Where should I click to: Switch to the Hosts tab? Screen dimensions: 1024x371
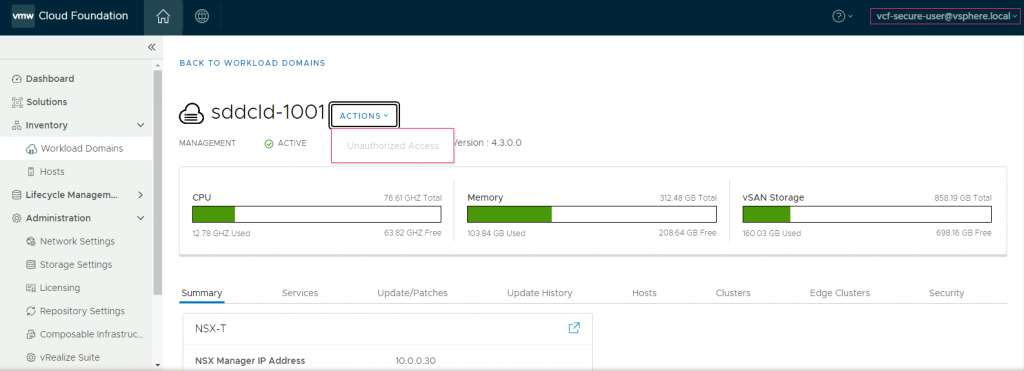(x=645, y=293)
